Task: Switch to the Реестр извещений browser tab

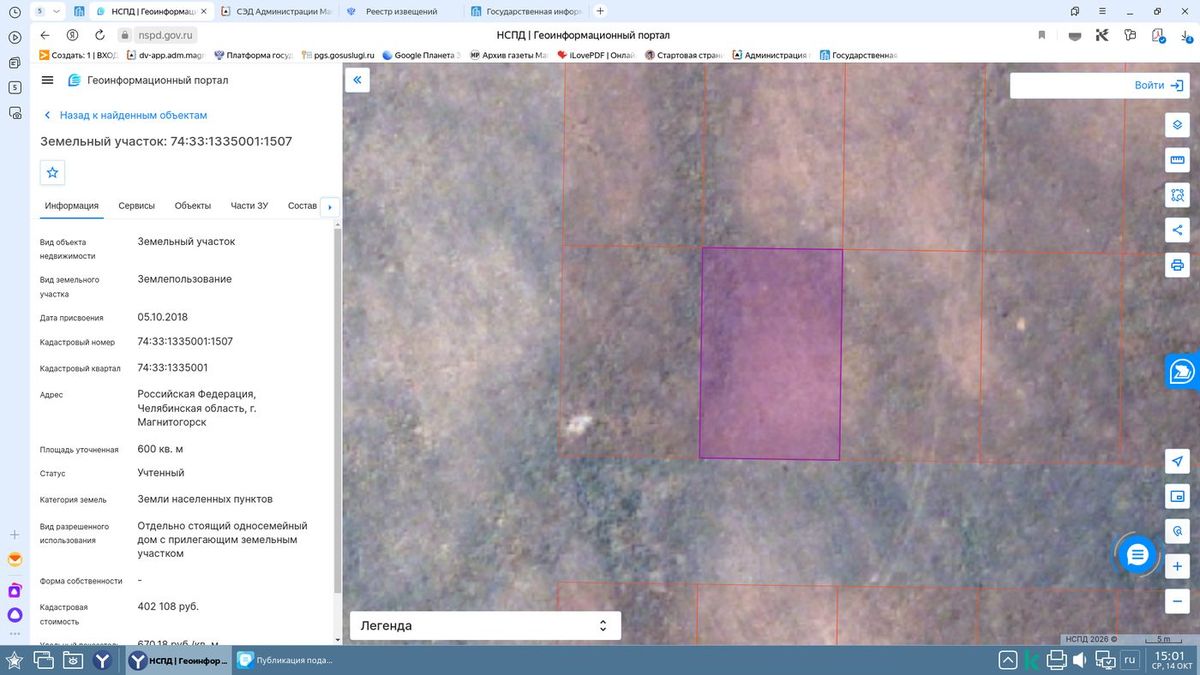Action: [401, 11]
